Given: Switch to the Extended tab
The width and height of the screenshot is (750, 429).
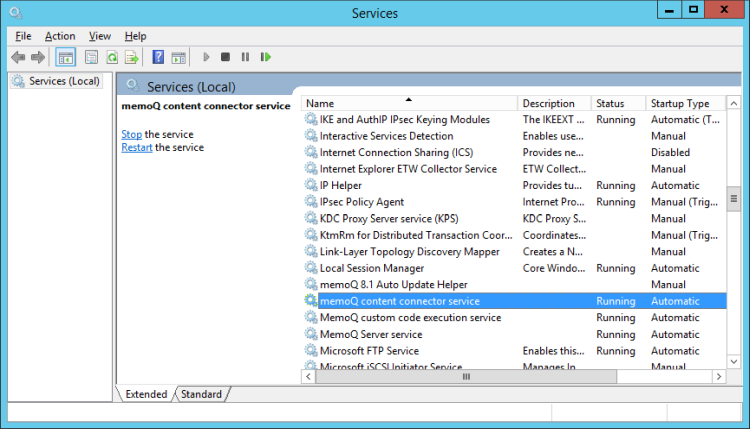Looking at the screenshot, I should [x=146, y=394].
